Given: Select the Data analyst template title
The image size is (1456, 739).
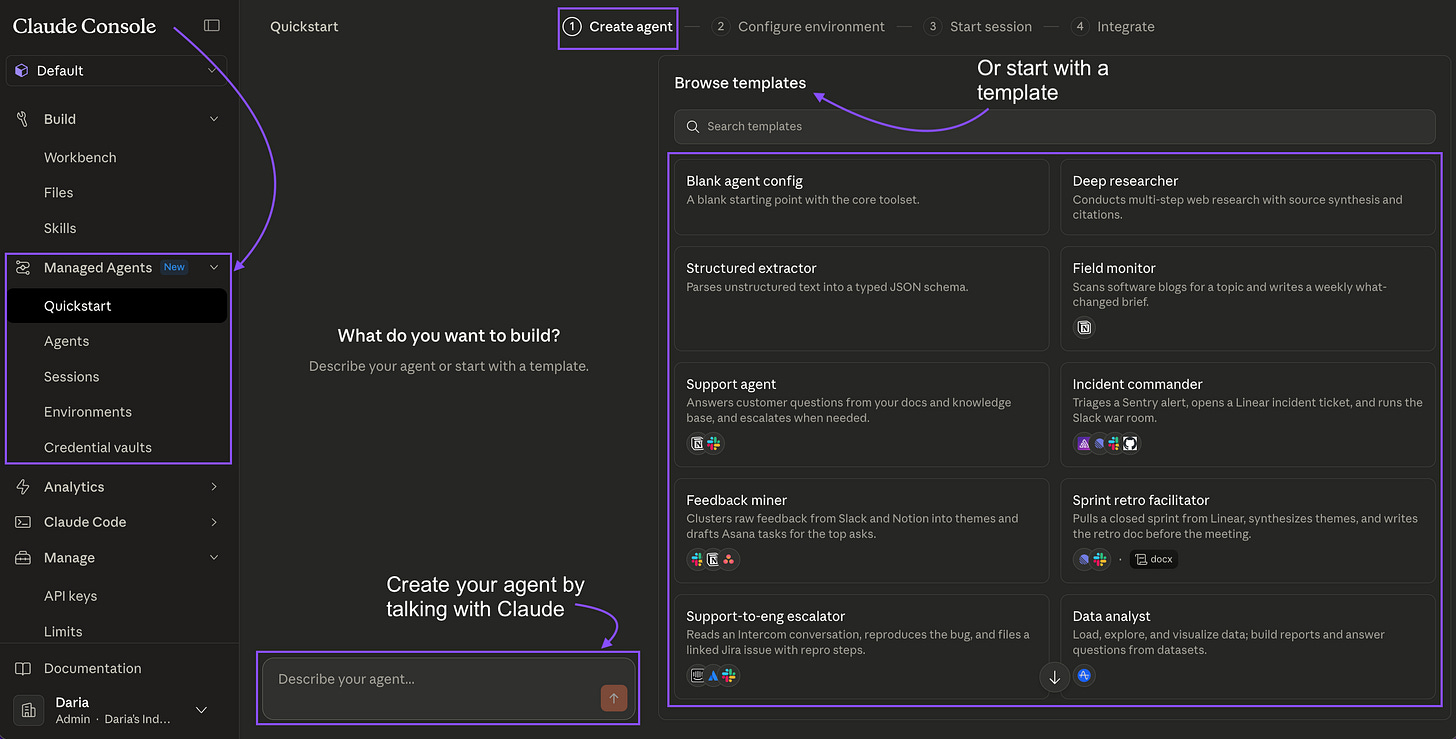Looking at the screenshot, I should pos(1112,616).
